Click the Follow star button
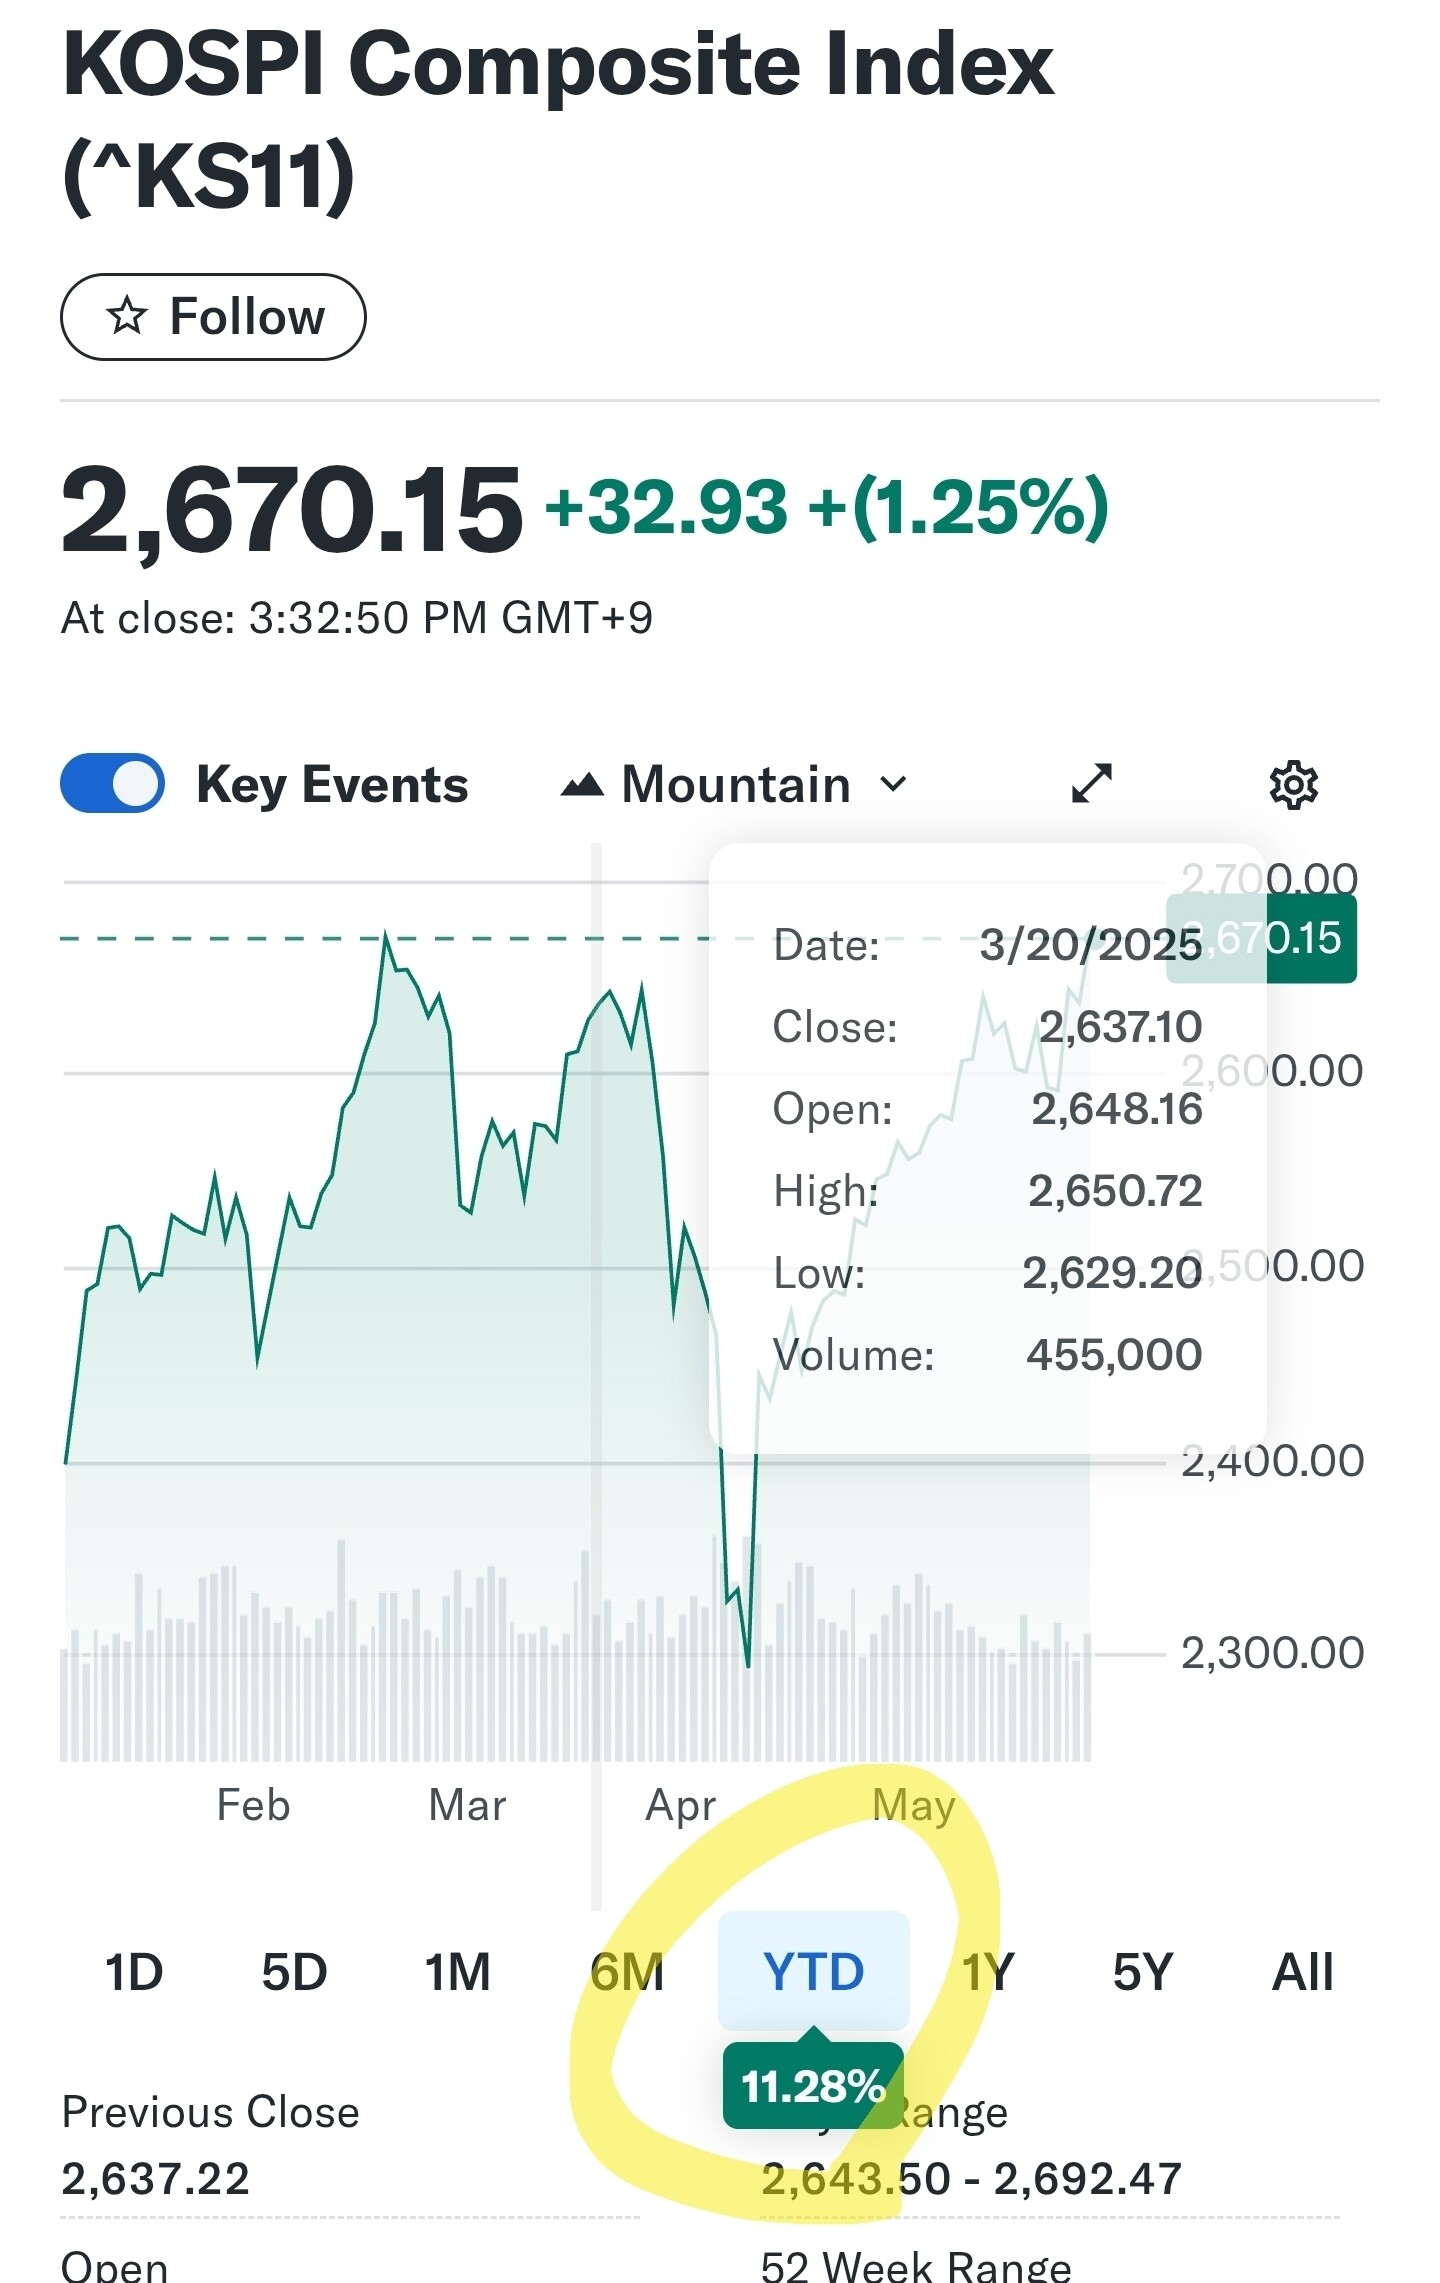Screen dimensions: 1440x2283 tap(213, 317)
